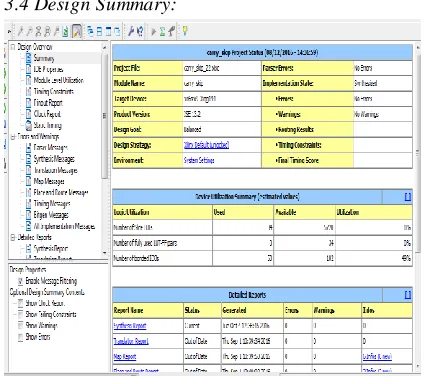
Task: Click the 'Final Timing Score' label cell
Action: 307,160
